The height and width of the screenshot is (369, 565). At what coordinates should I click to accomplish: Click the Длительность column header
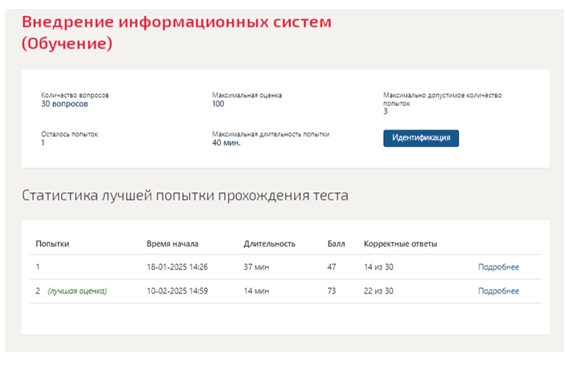269,244
